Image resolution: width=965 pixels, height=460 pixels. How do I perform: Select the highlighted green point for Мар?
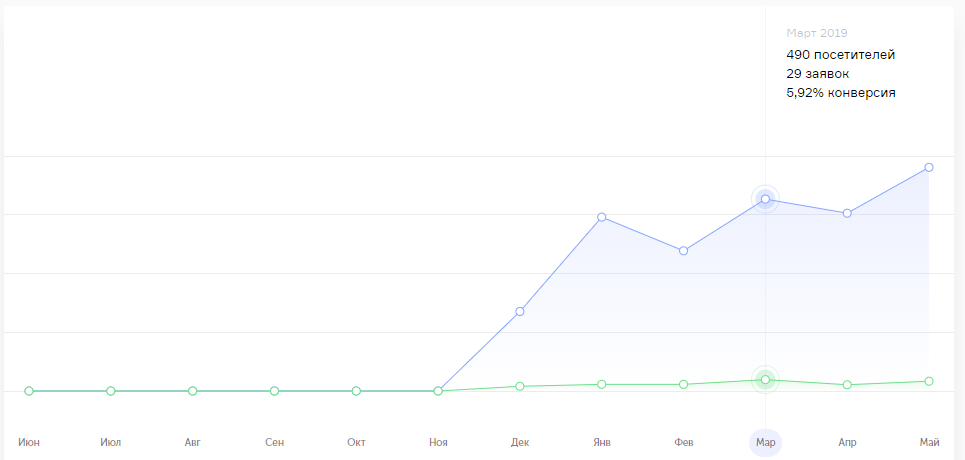[x=765, y=380]
